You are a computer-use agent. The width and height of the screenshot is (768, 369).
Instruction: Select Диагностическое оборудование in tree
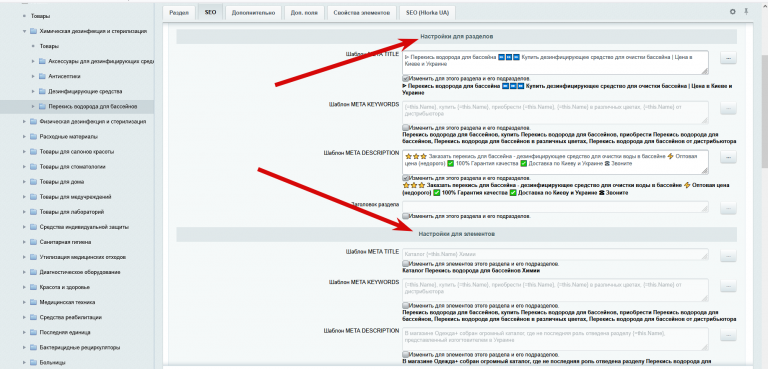[x=80, y=272]
